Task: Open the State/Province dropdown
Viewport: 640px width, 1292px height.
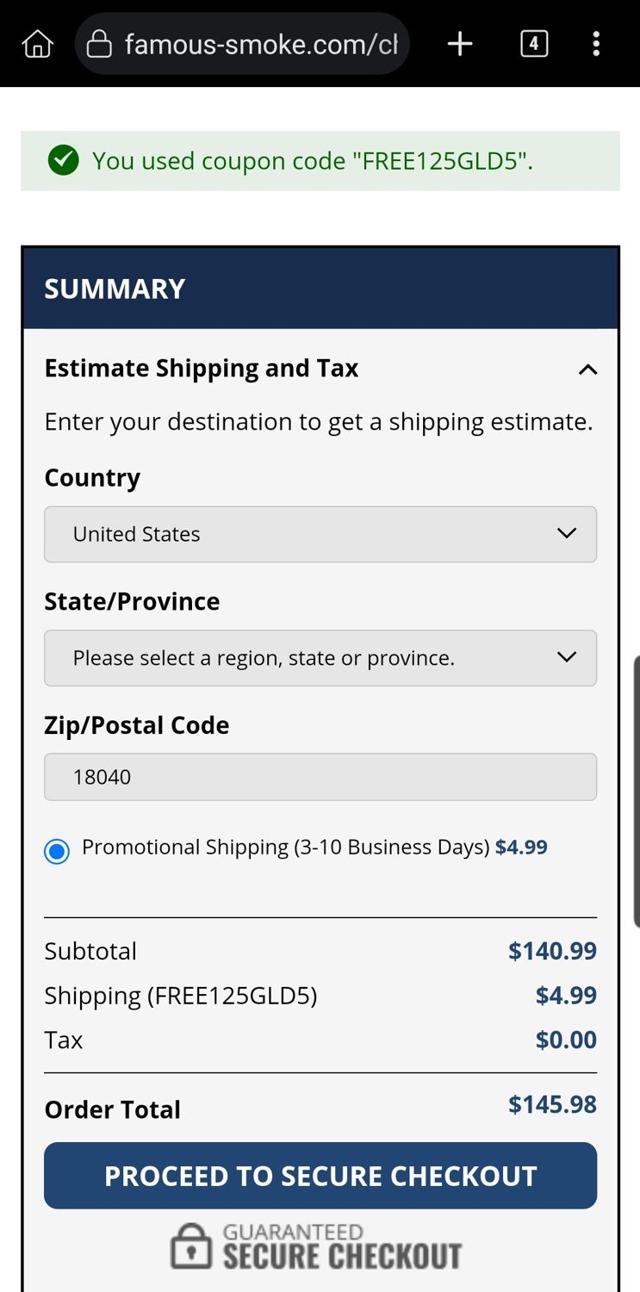Action: coord(320,658)
